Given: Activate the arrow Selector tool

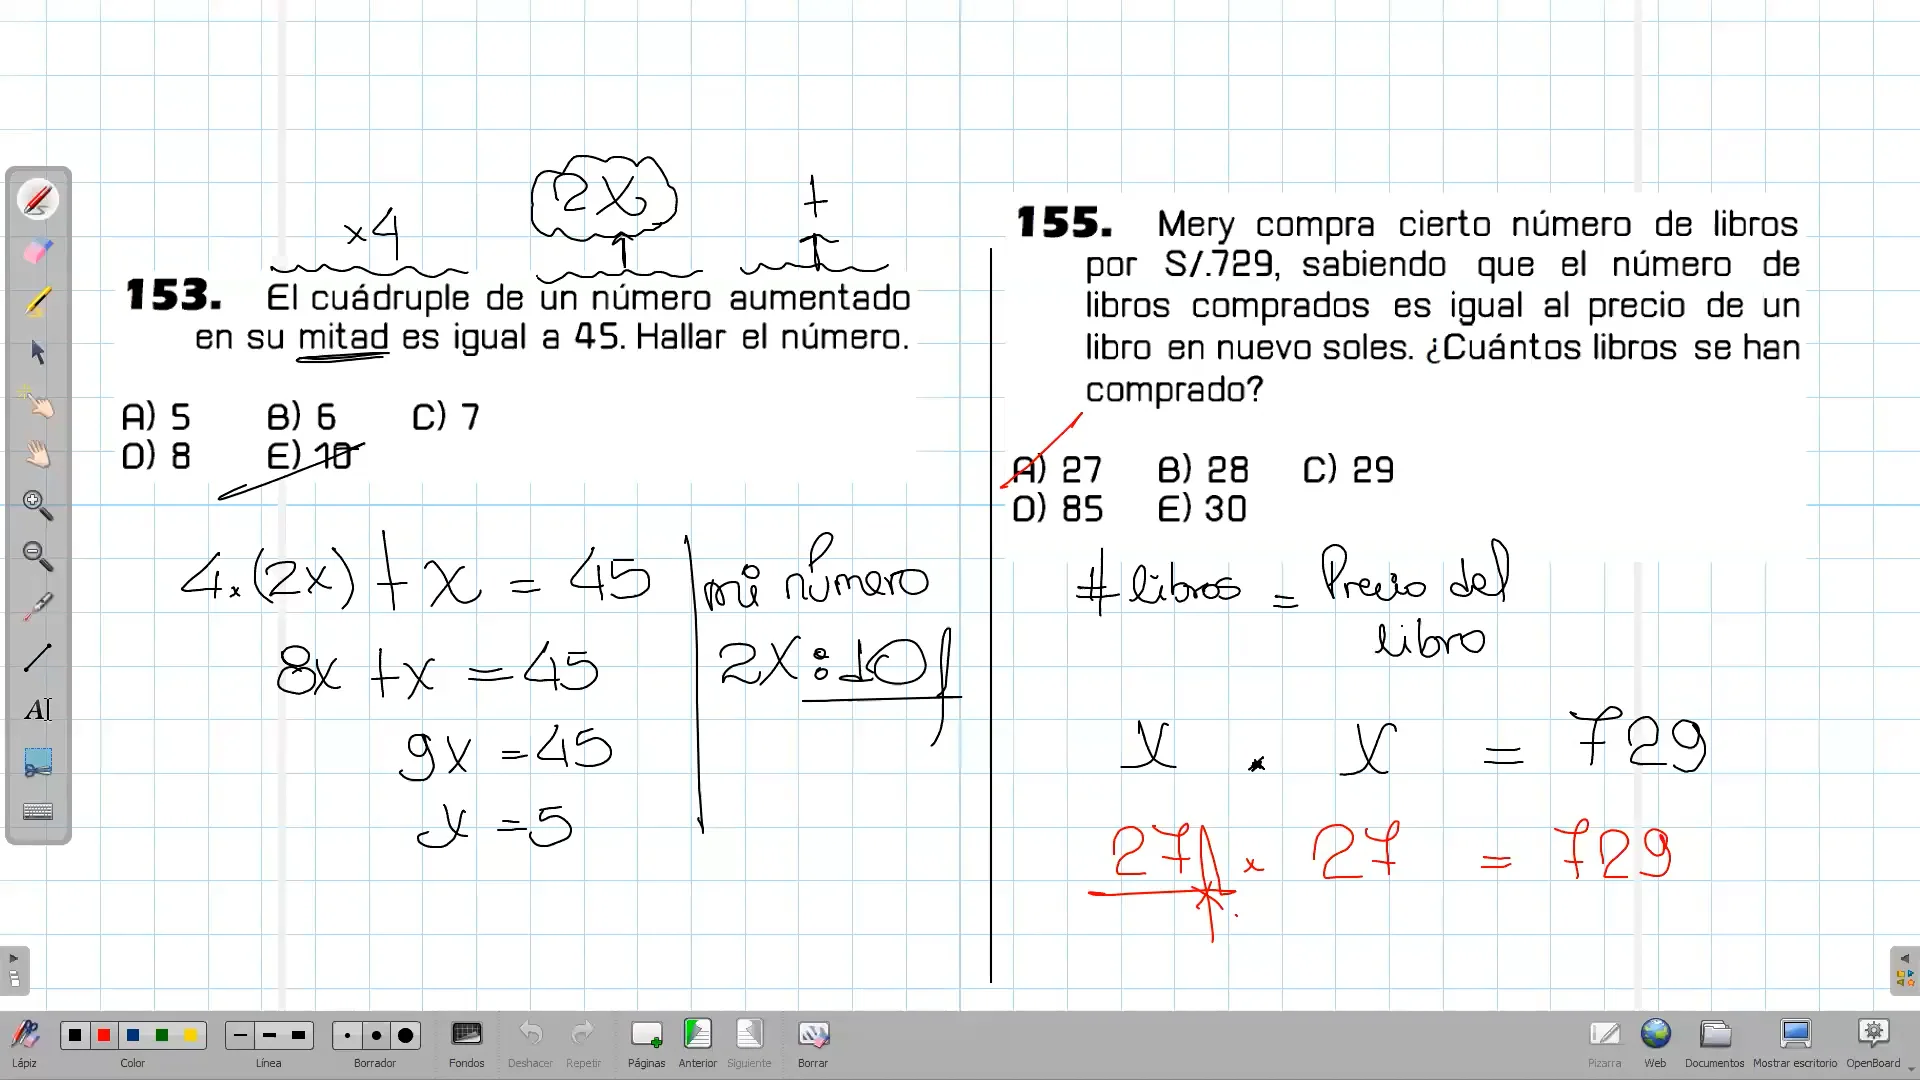Looking at the screenshot, I should [x=38, y=352].
